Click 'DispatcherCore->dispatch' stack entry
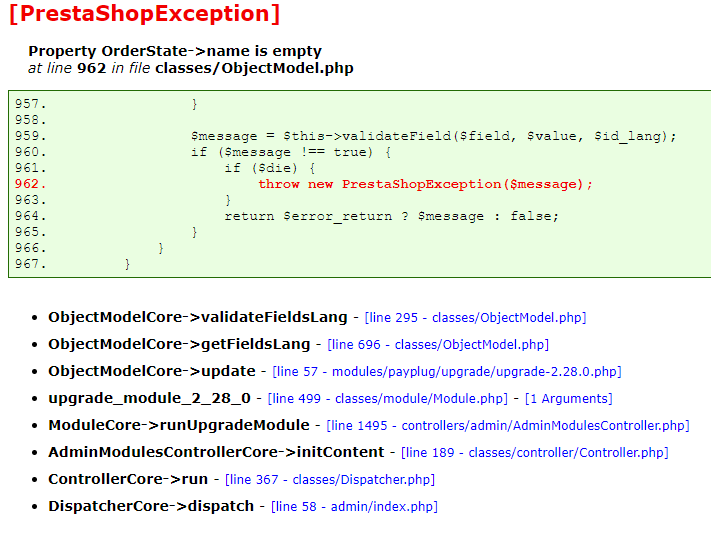The image size is (711, 536). [x=151, y=506]
